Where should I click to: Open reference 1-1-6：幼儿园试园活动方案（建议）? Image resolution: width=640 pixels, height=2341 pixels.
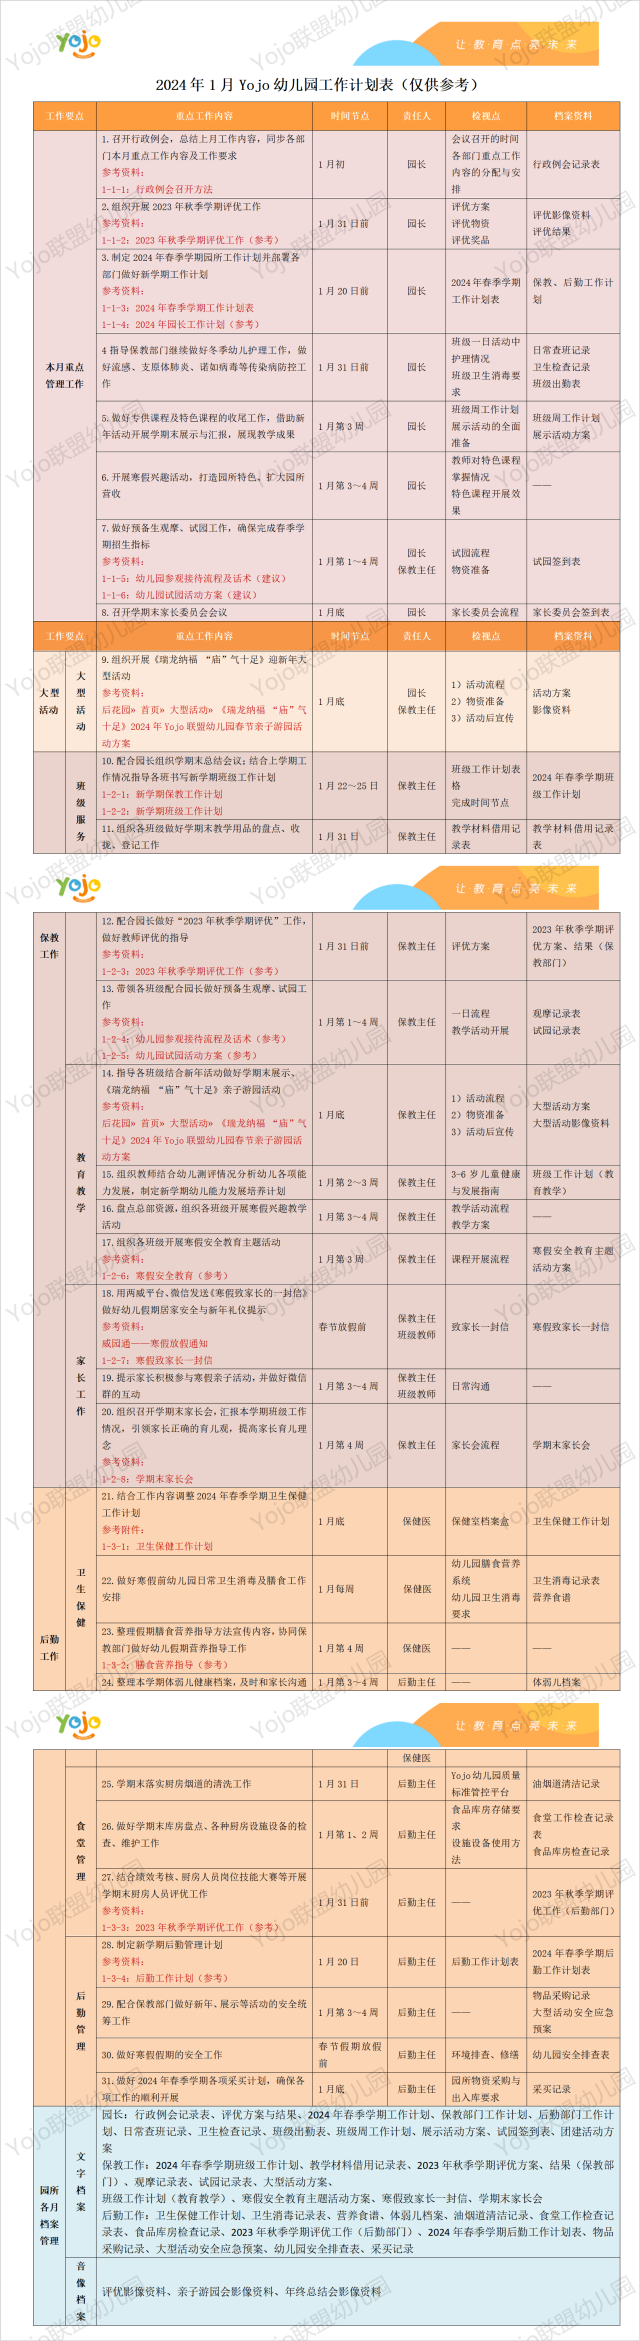click(x=179, y=595)
